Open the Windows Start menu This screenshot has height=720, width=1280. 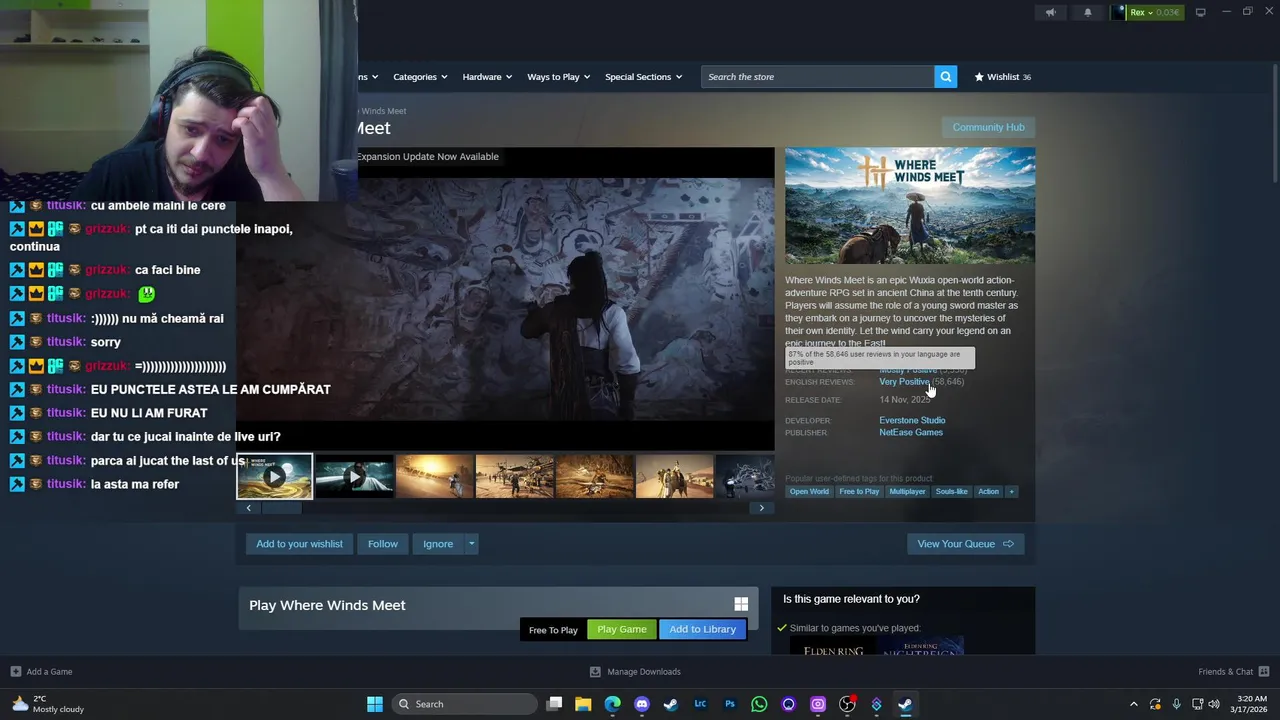point(375,704)
